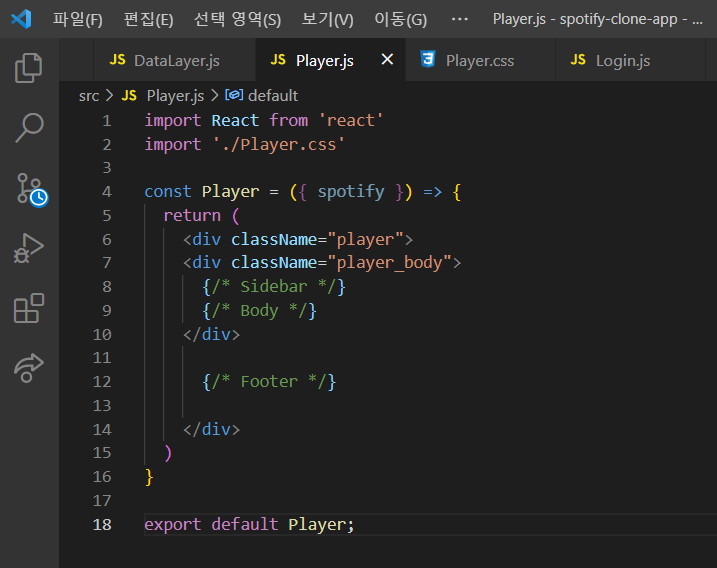Viewport: 717px width, 568px height.
Task: Click the return keyword on line 5
Action: tap(192, 215)
